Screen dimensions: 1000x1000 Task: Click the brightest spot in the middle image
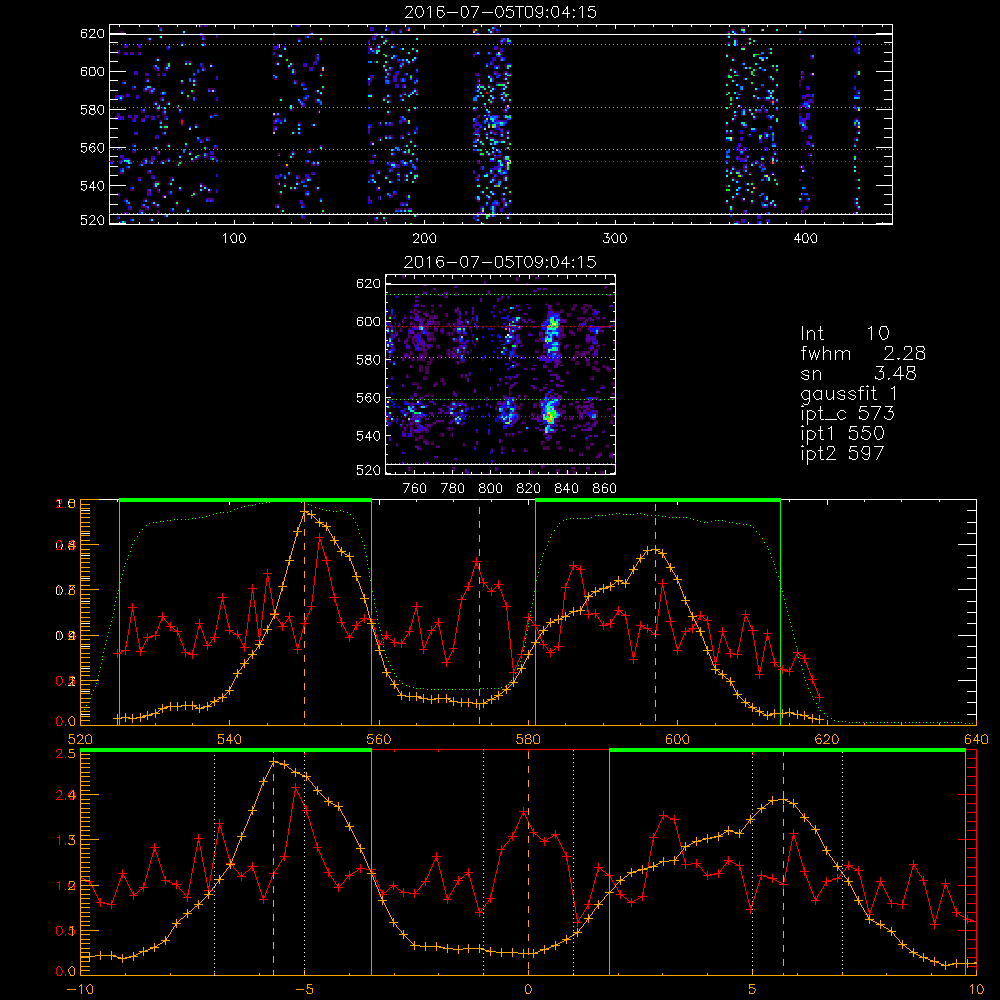pyautogui.click(x=550, y=415)
